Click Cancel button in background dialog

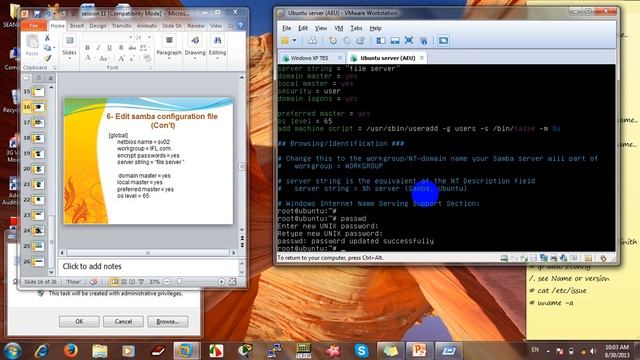(123, 322)
